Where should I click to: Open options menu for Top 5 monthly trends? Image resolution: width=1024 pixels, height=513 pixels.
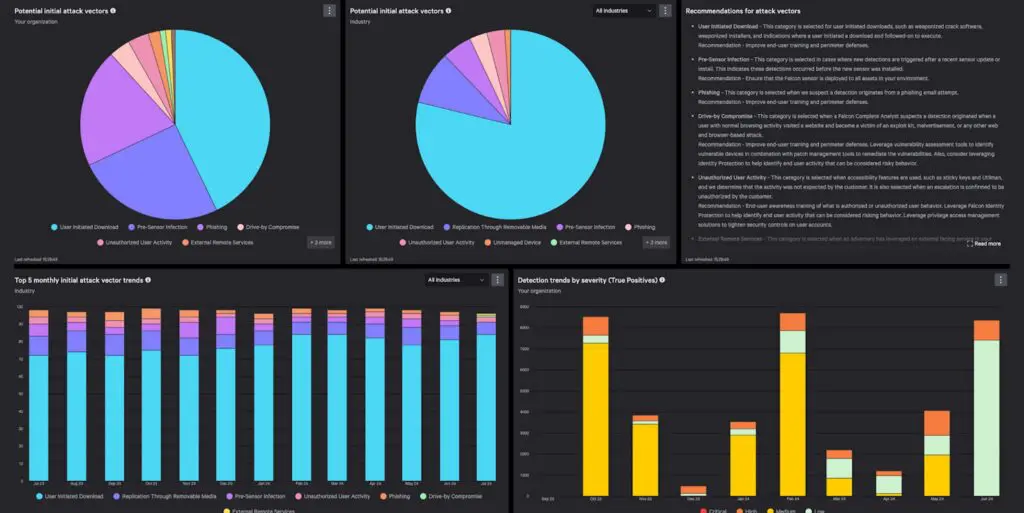point(497,280)
